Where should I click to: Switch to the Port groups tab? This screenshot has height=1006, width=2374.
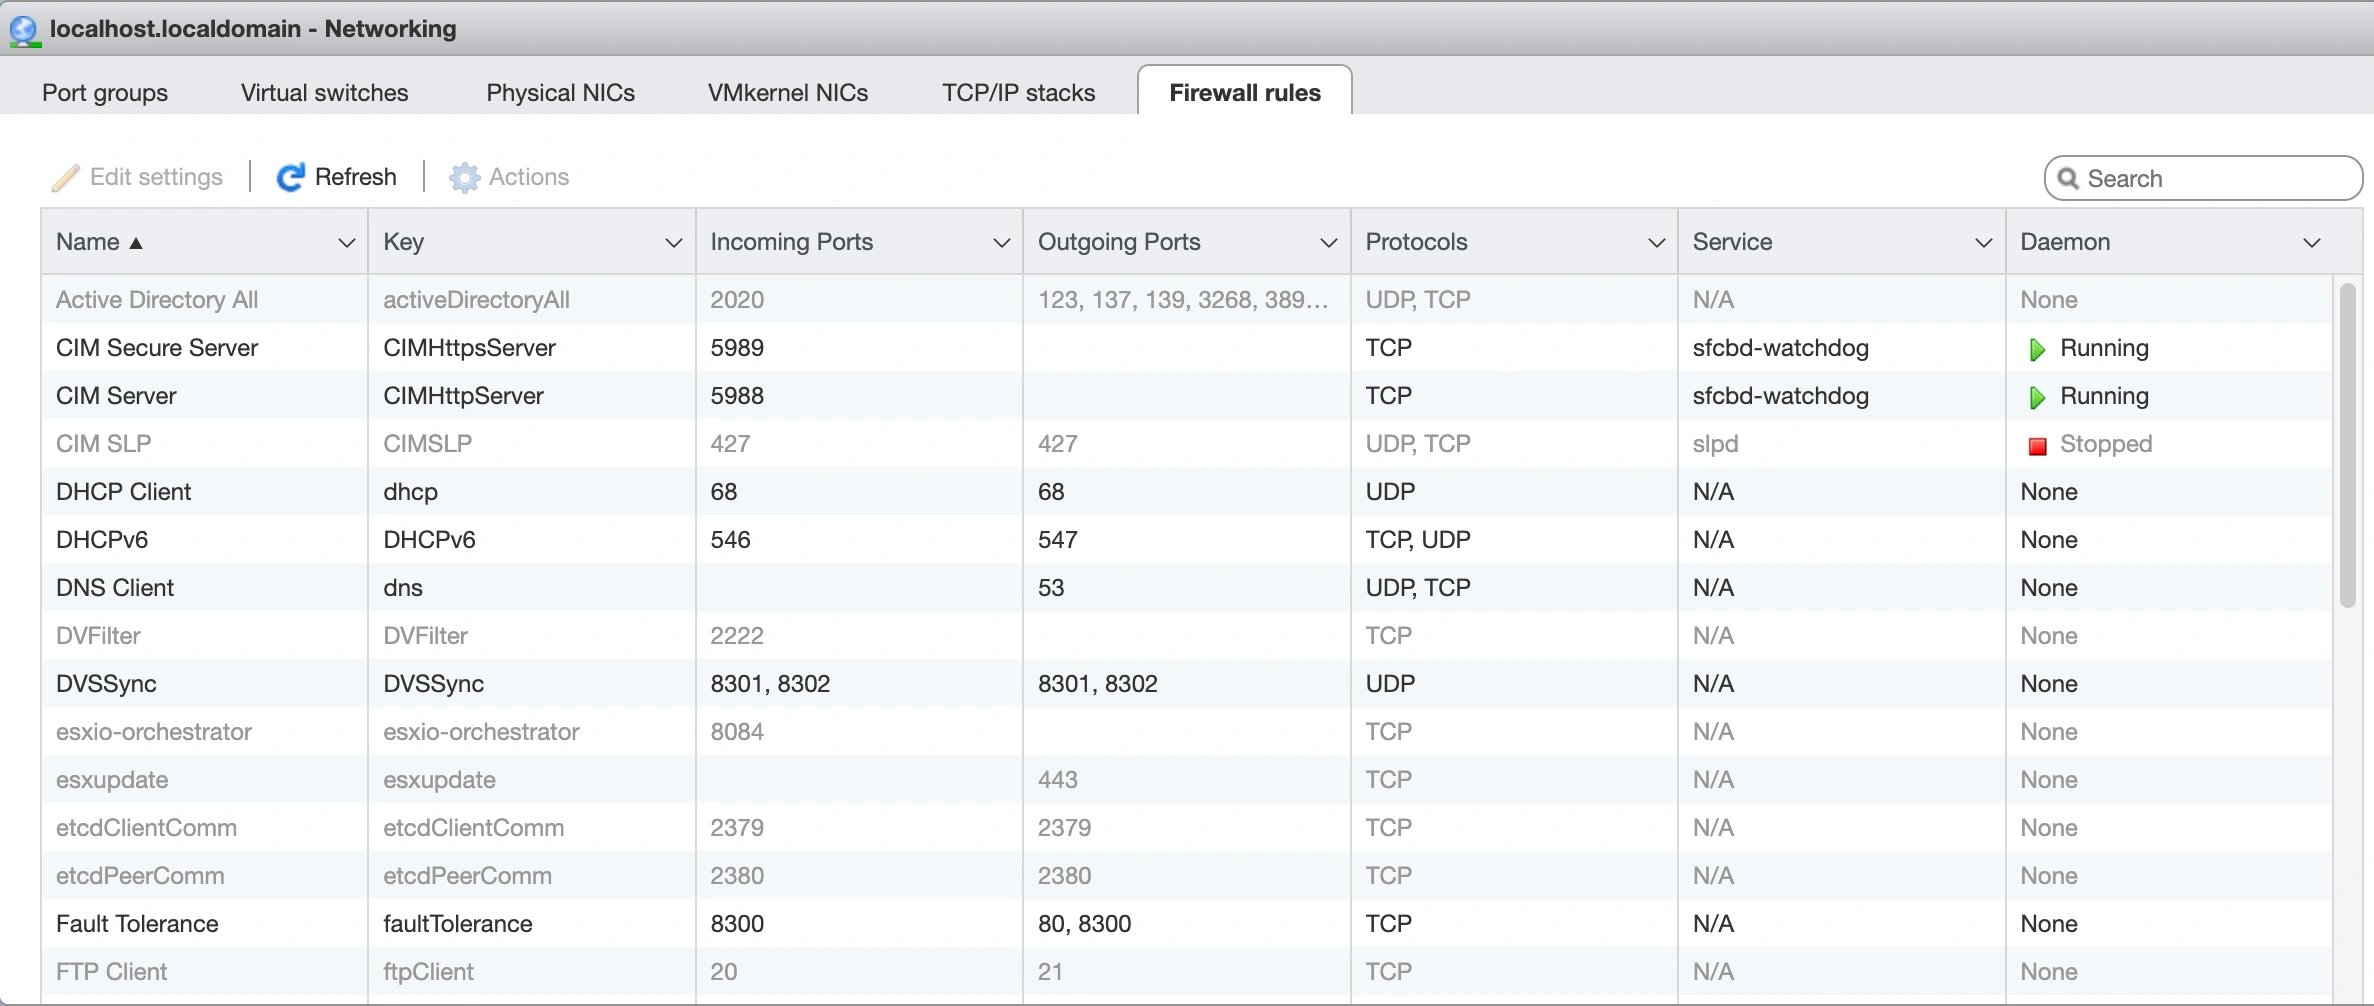(x=104, y=92)
